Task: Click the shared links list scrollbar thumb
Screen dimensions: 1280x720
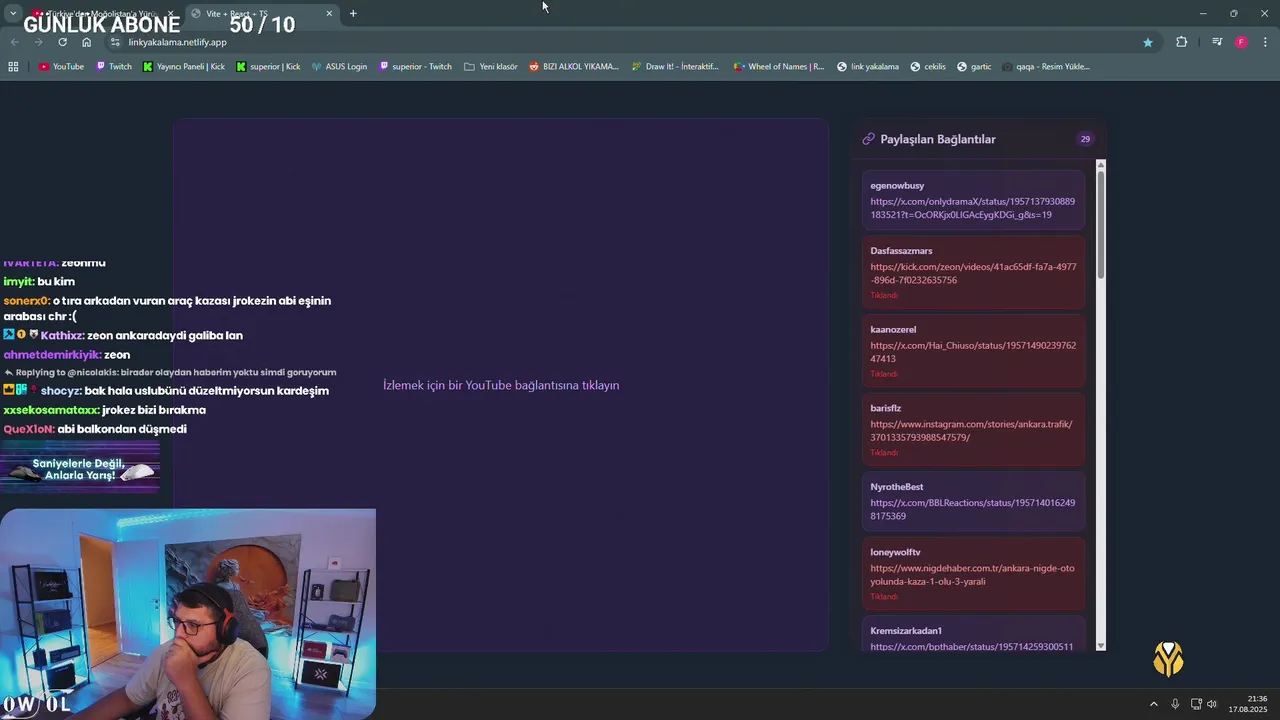Action: (x=1101, y=225)
